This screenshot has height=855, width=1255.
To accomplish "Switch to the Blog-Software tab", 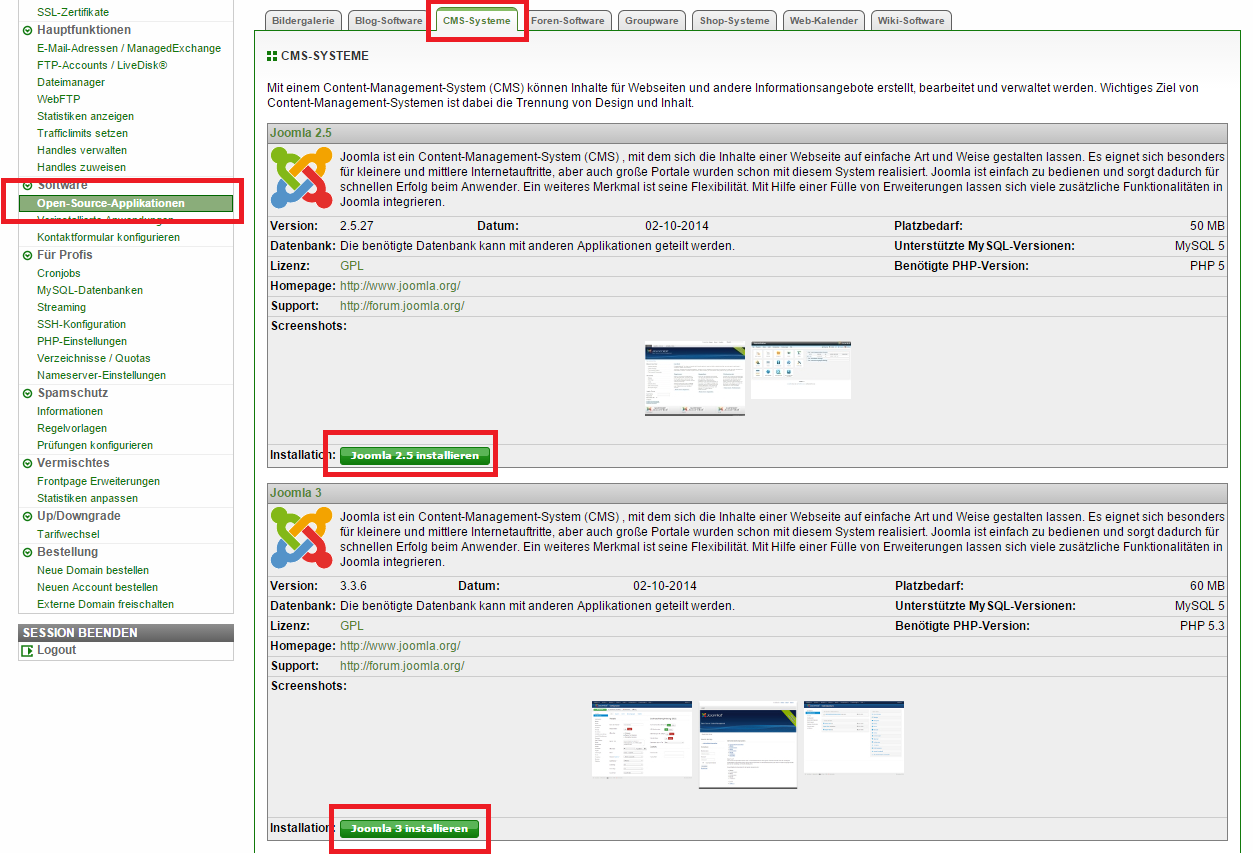I will pyautogui.click(x=389, y=20).
